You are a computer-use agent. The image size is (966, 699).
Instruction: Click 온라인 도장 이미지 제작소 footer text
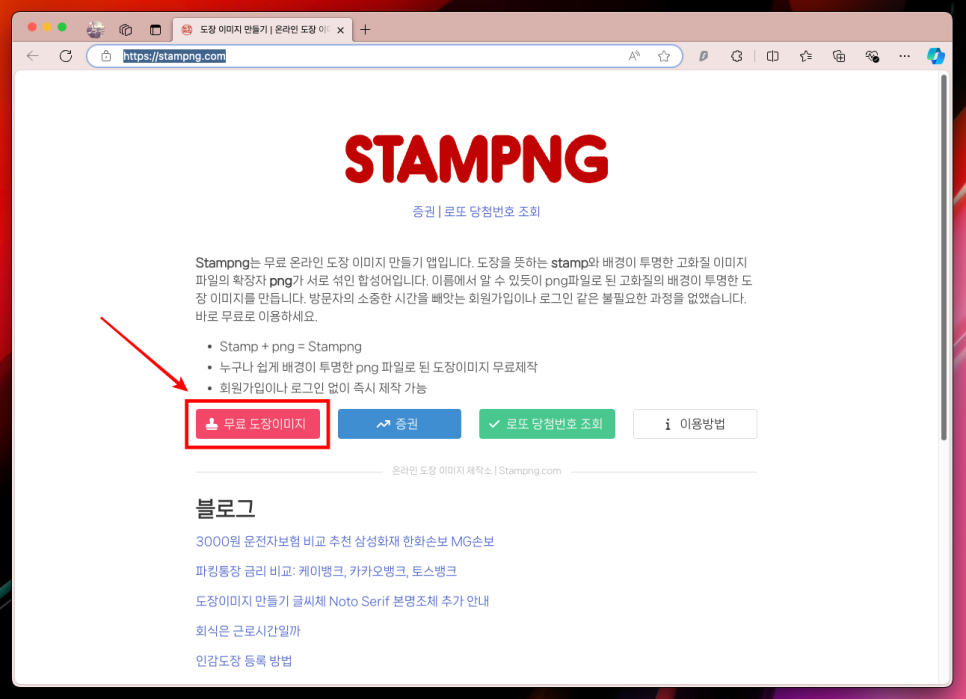(x=476, y=471)
